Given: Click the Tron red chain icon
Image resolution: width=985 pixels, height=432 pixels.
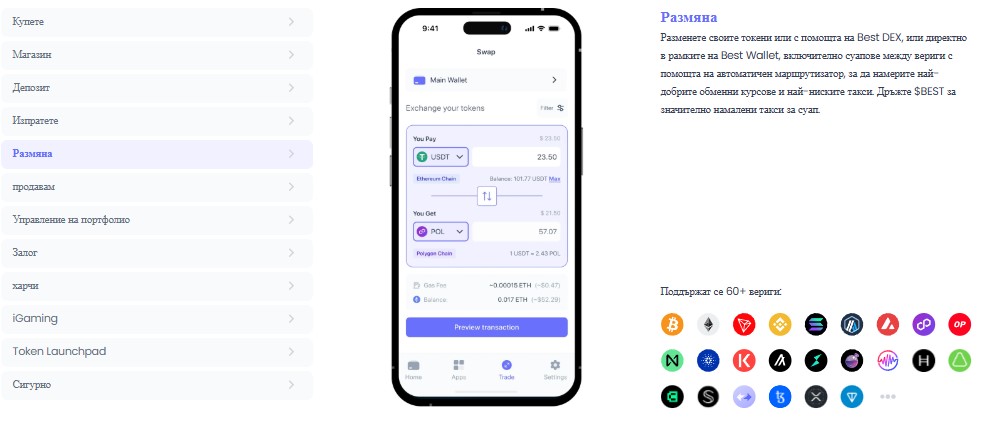Looking at the screenshot, I should pos(744,325).
